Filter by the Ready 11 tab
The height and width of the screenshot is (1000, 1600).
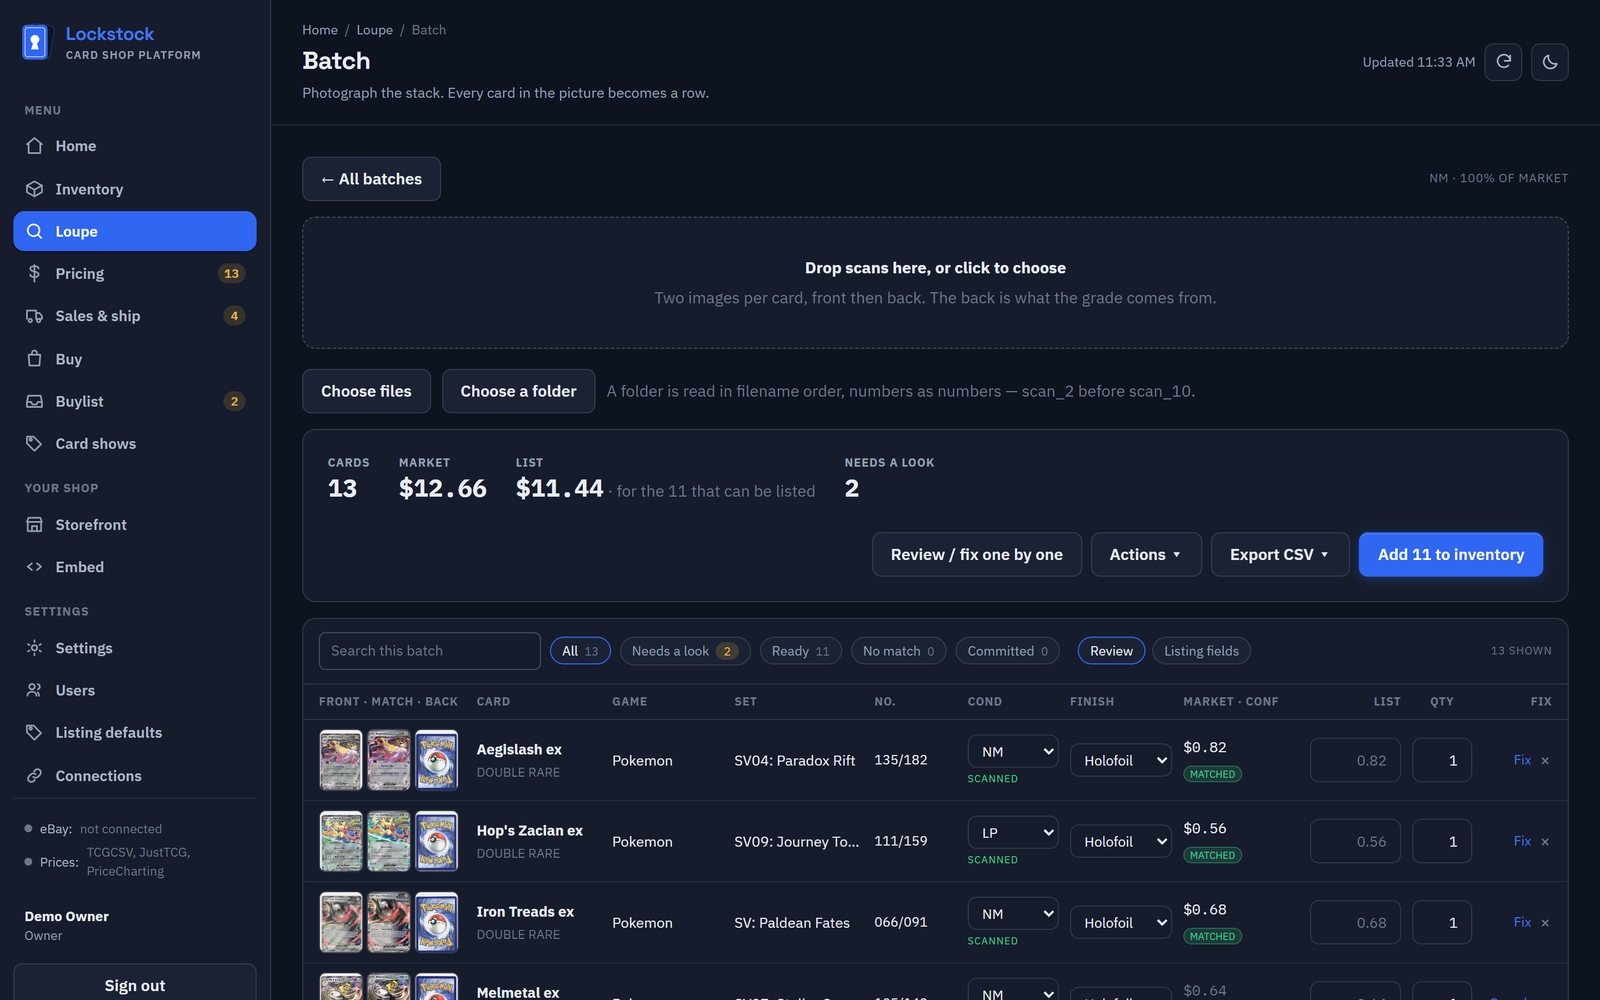tap(801, 651)
